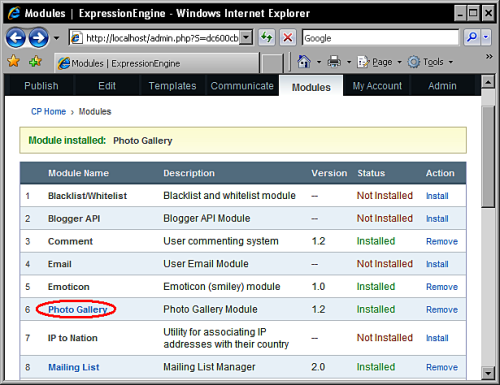
Task: Click the Print icon
Action: pos(334,62)
